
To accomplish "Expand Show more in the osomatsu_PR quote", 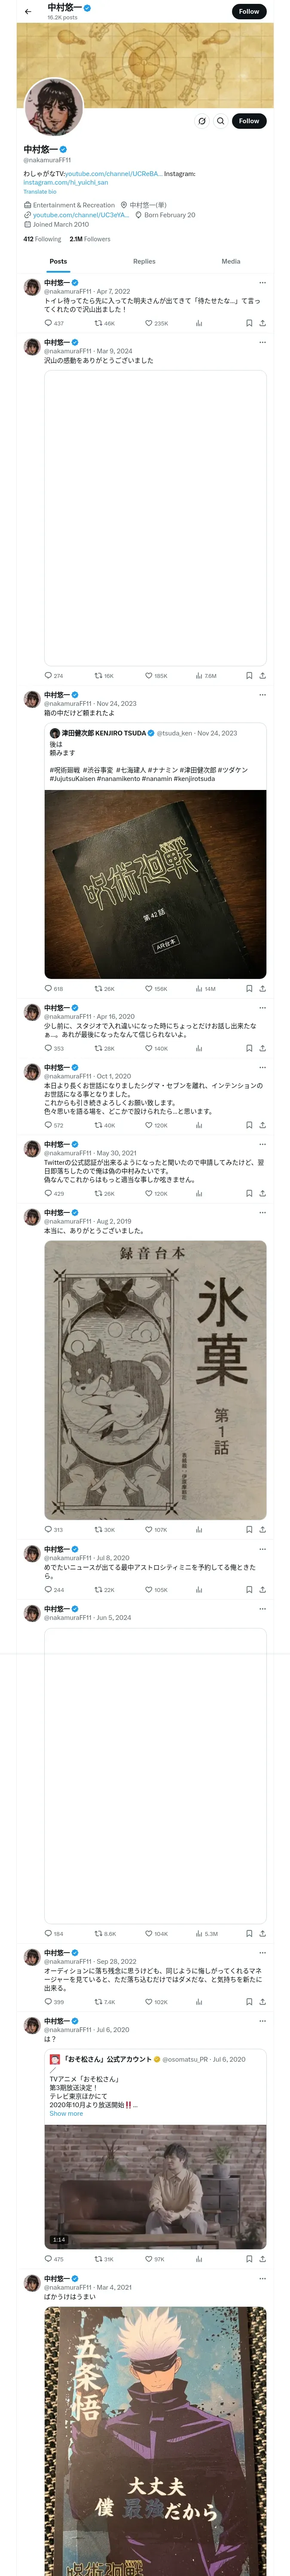I will click(x=66, y=2113).
